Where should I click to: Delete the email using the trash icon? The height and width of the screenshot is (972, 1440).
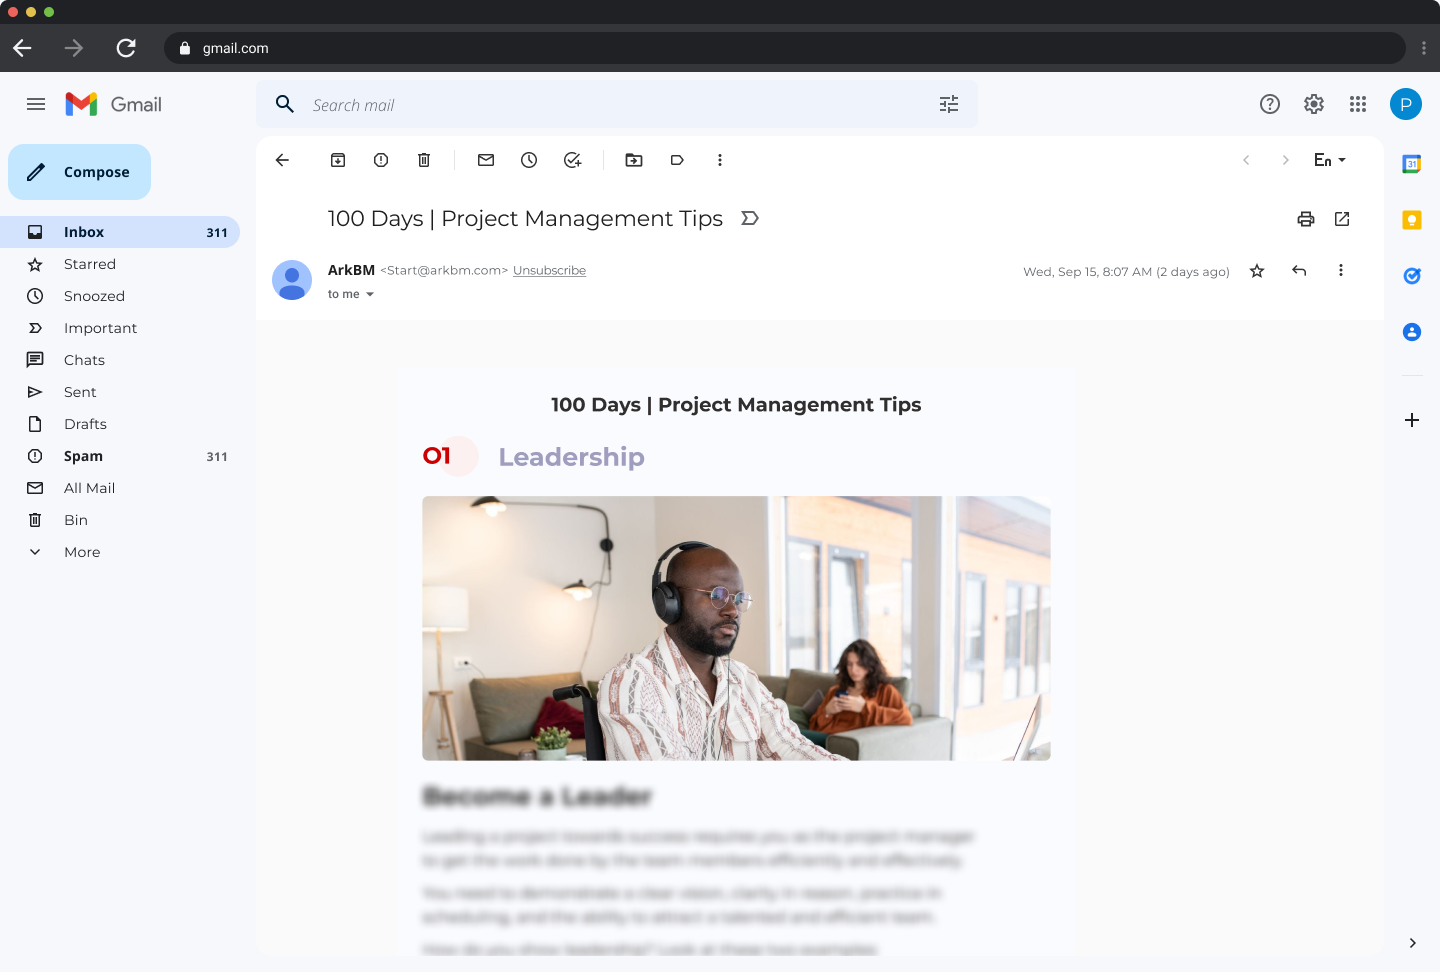coord(424,160)
